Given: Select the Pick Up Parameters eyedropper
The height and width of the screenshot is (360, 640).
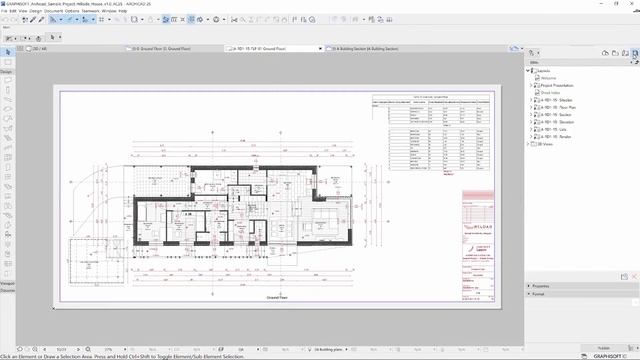Looking at the screenshot, I should pyautogui.click(x=33, y=20).
